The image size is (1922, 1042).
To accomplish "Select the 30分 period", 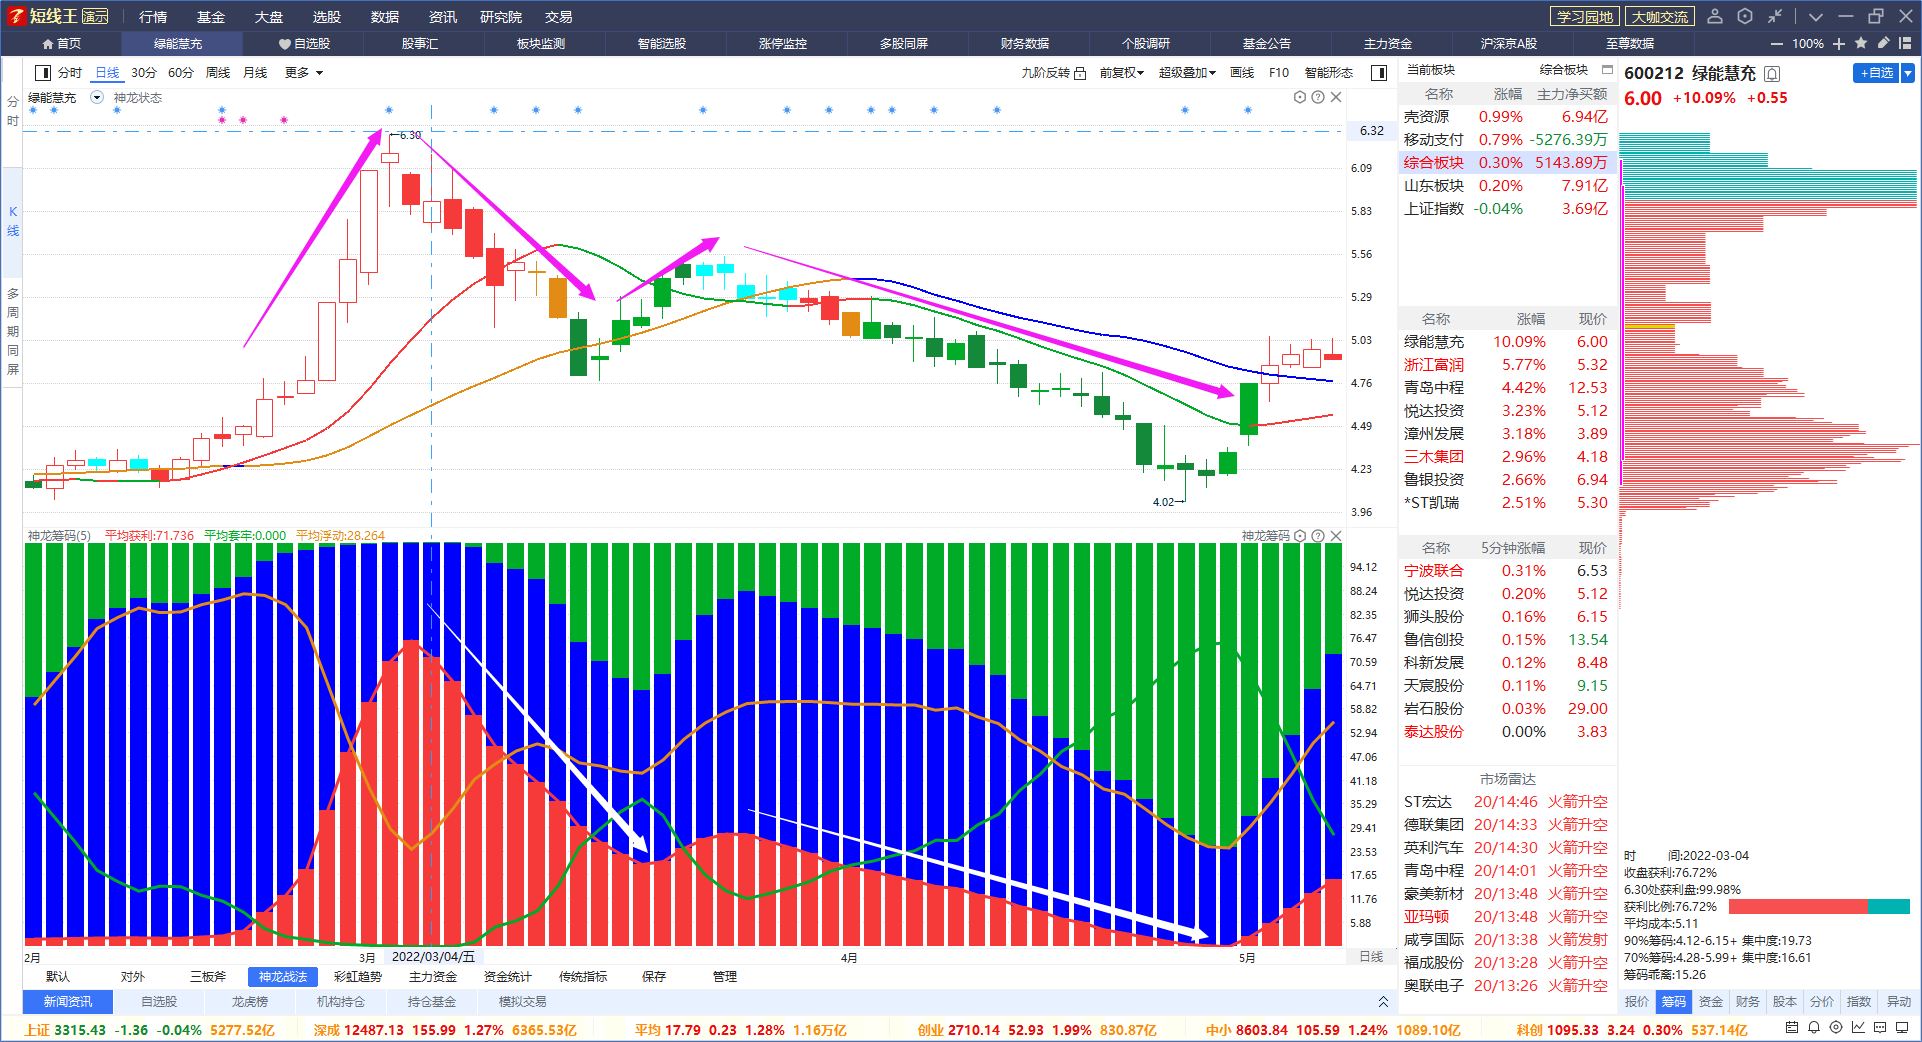I will [x=144, y=73].
